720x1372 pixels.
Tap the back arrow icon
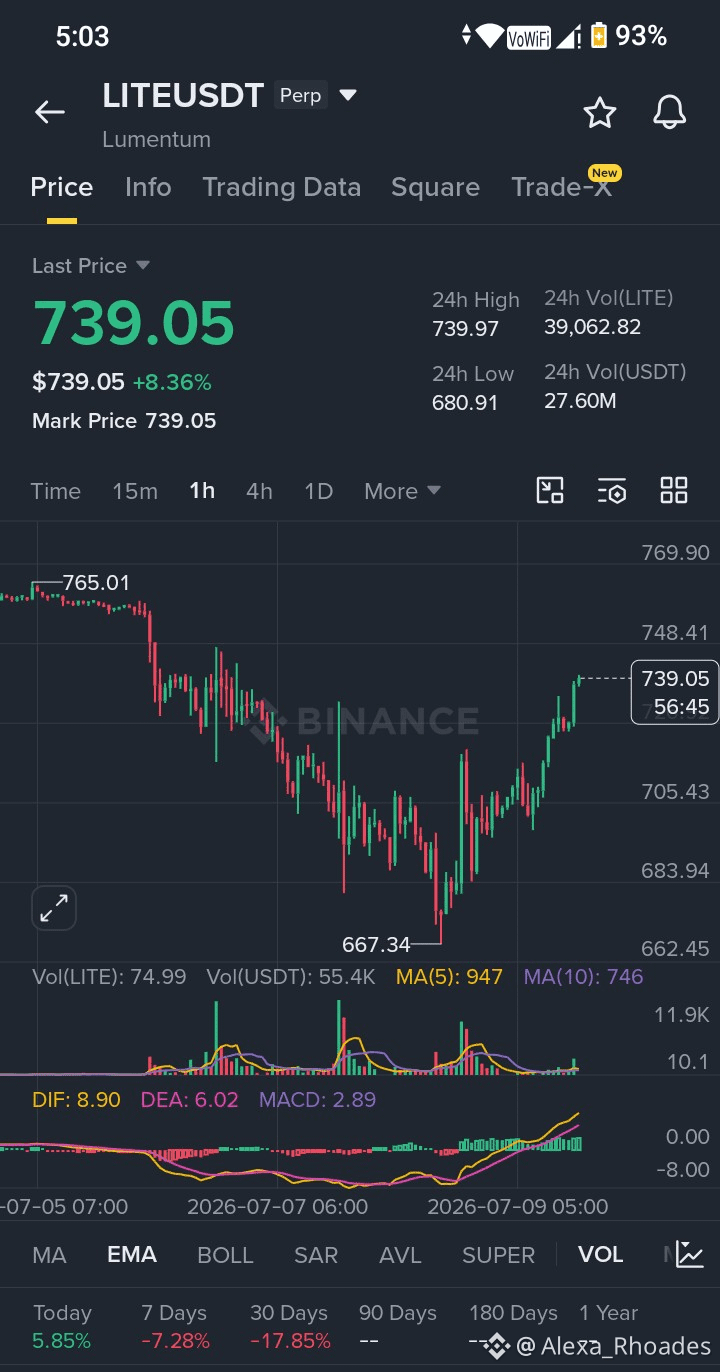(x=50, y=112)
